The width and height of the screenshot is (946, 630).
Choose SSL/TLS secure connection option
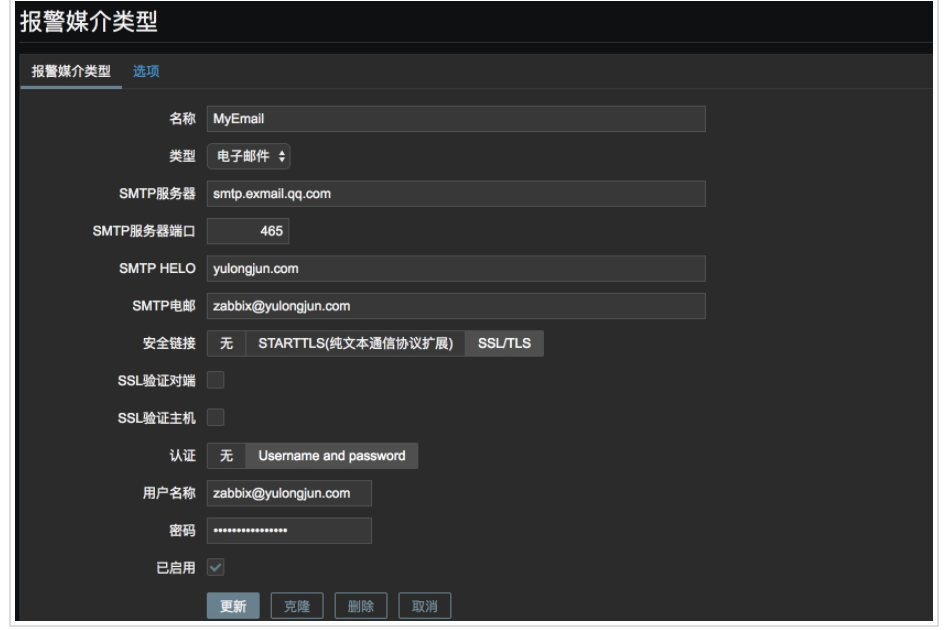504,343
